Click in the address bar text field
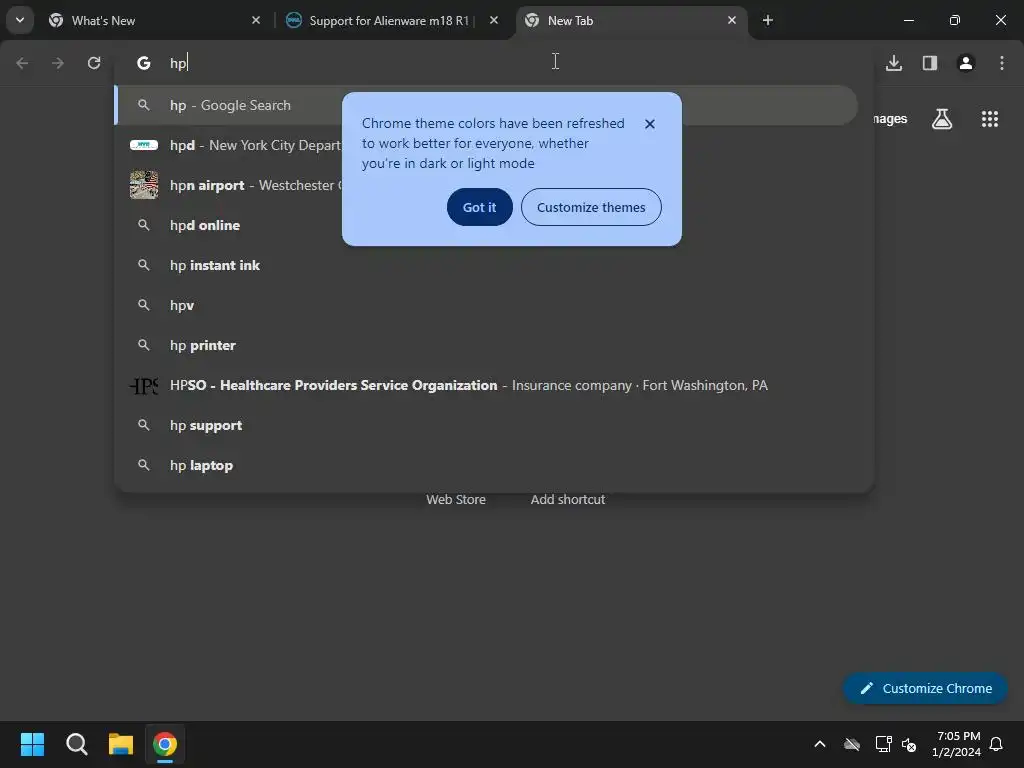Screen dimensions: 1024x768 coord(496,63)
